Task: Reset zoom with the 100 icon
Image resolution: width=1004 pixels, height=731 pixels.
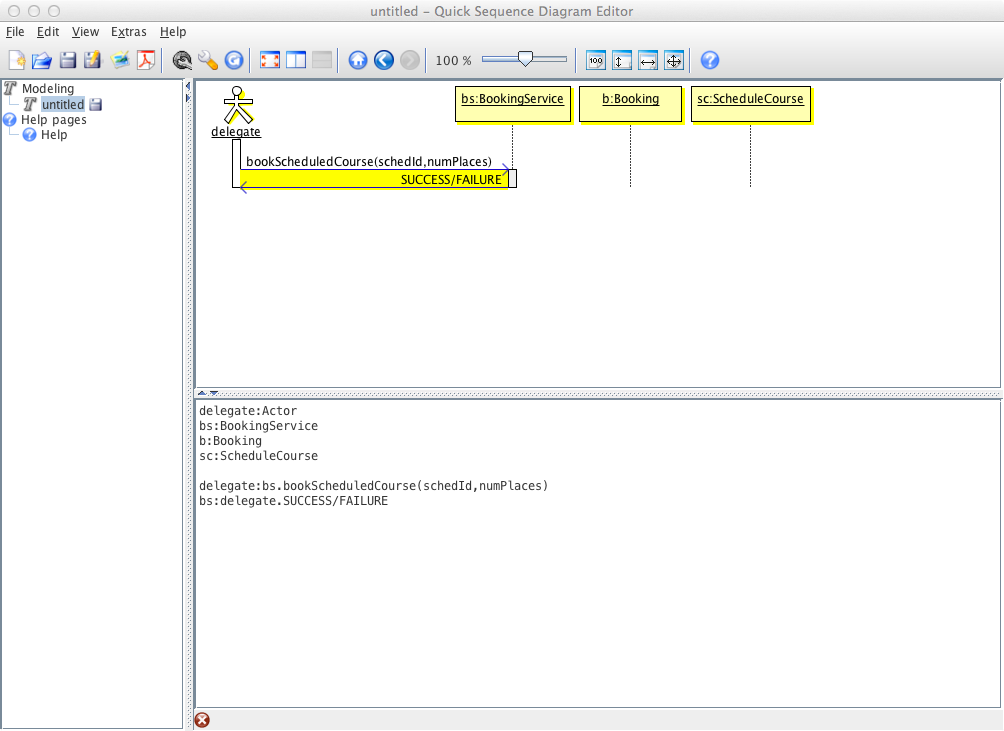Action: [x=595, y=60]
